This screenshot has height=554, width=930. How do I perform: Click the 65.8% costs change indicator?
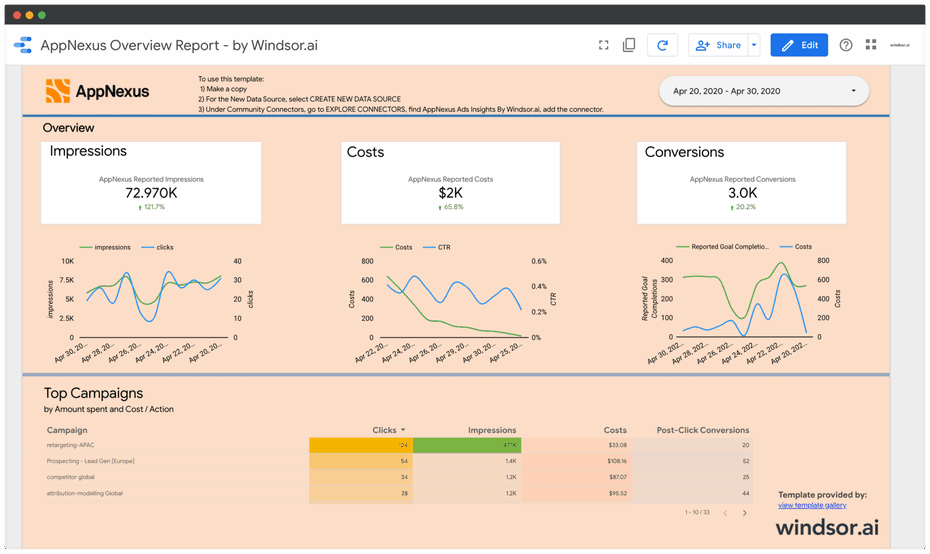tap(451, 207)
